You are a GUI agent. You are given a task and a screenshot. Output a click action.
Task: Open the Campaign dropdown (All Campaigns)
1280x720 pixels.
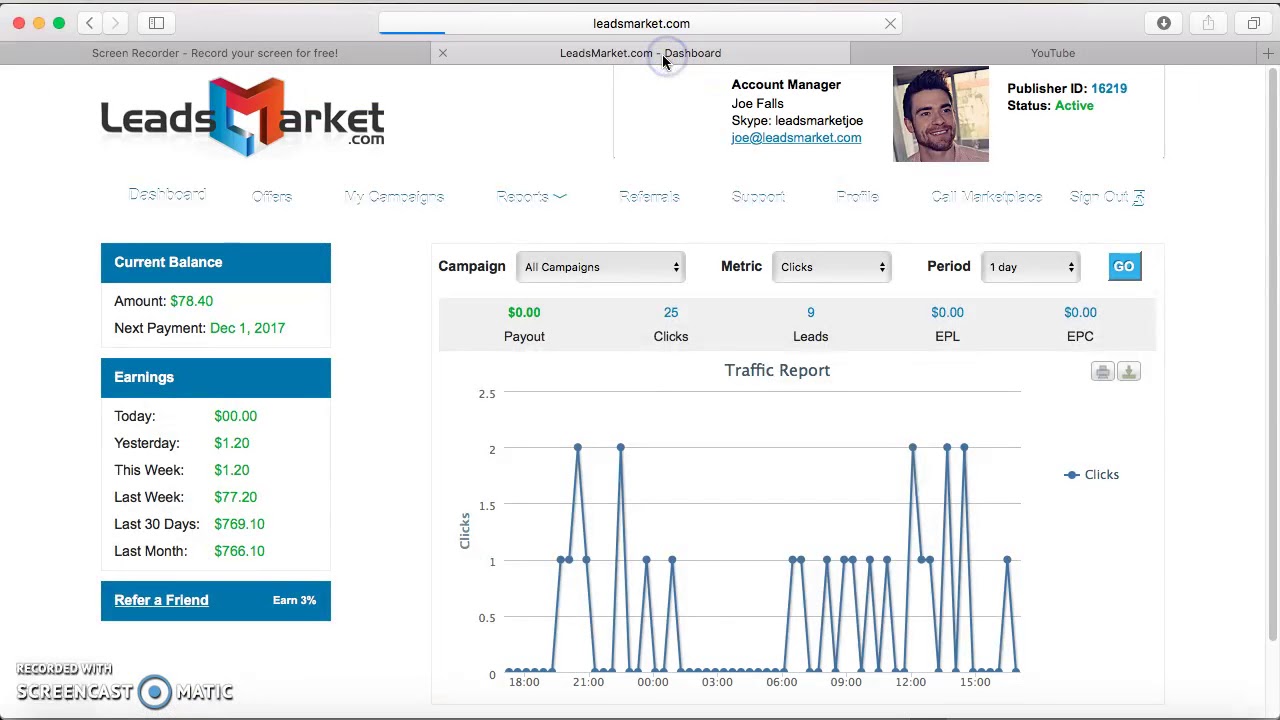[600, 267]
